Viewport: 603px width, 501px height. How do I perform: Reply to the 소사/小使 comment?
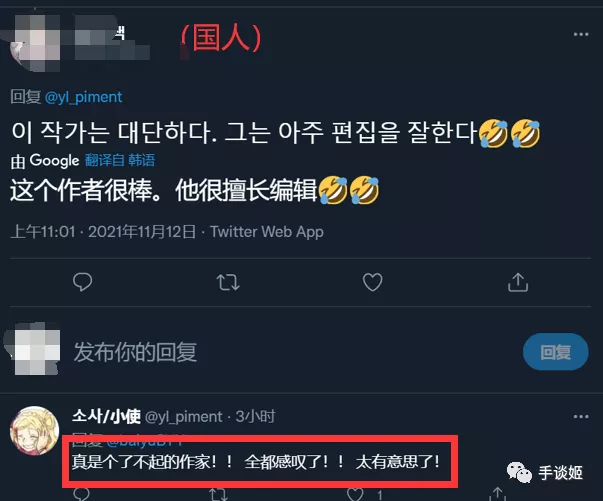click(x=82, y=494)
